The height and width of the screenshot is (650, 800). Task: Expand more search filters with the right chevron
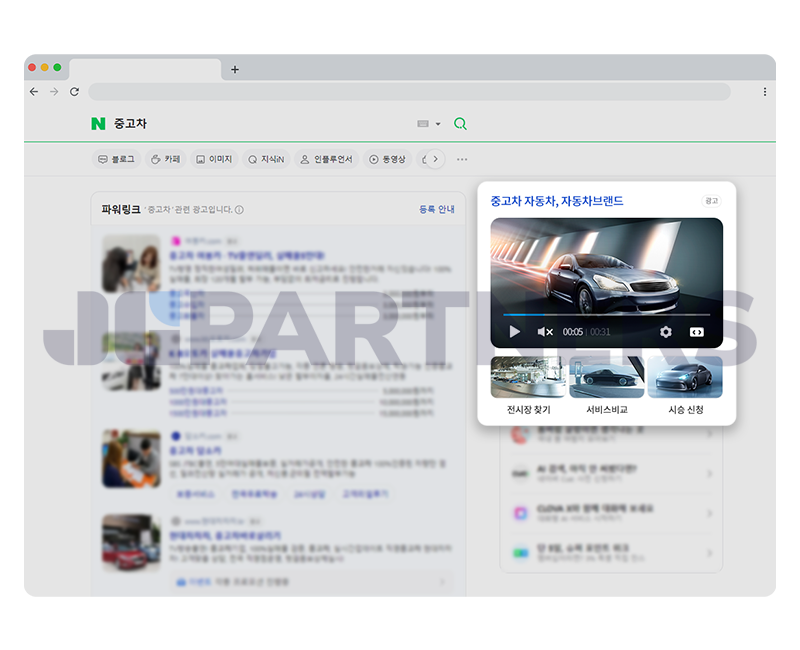click(x=437, y=158)
